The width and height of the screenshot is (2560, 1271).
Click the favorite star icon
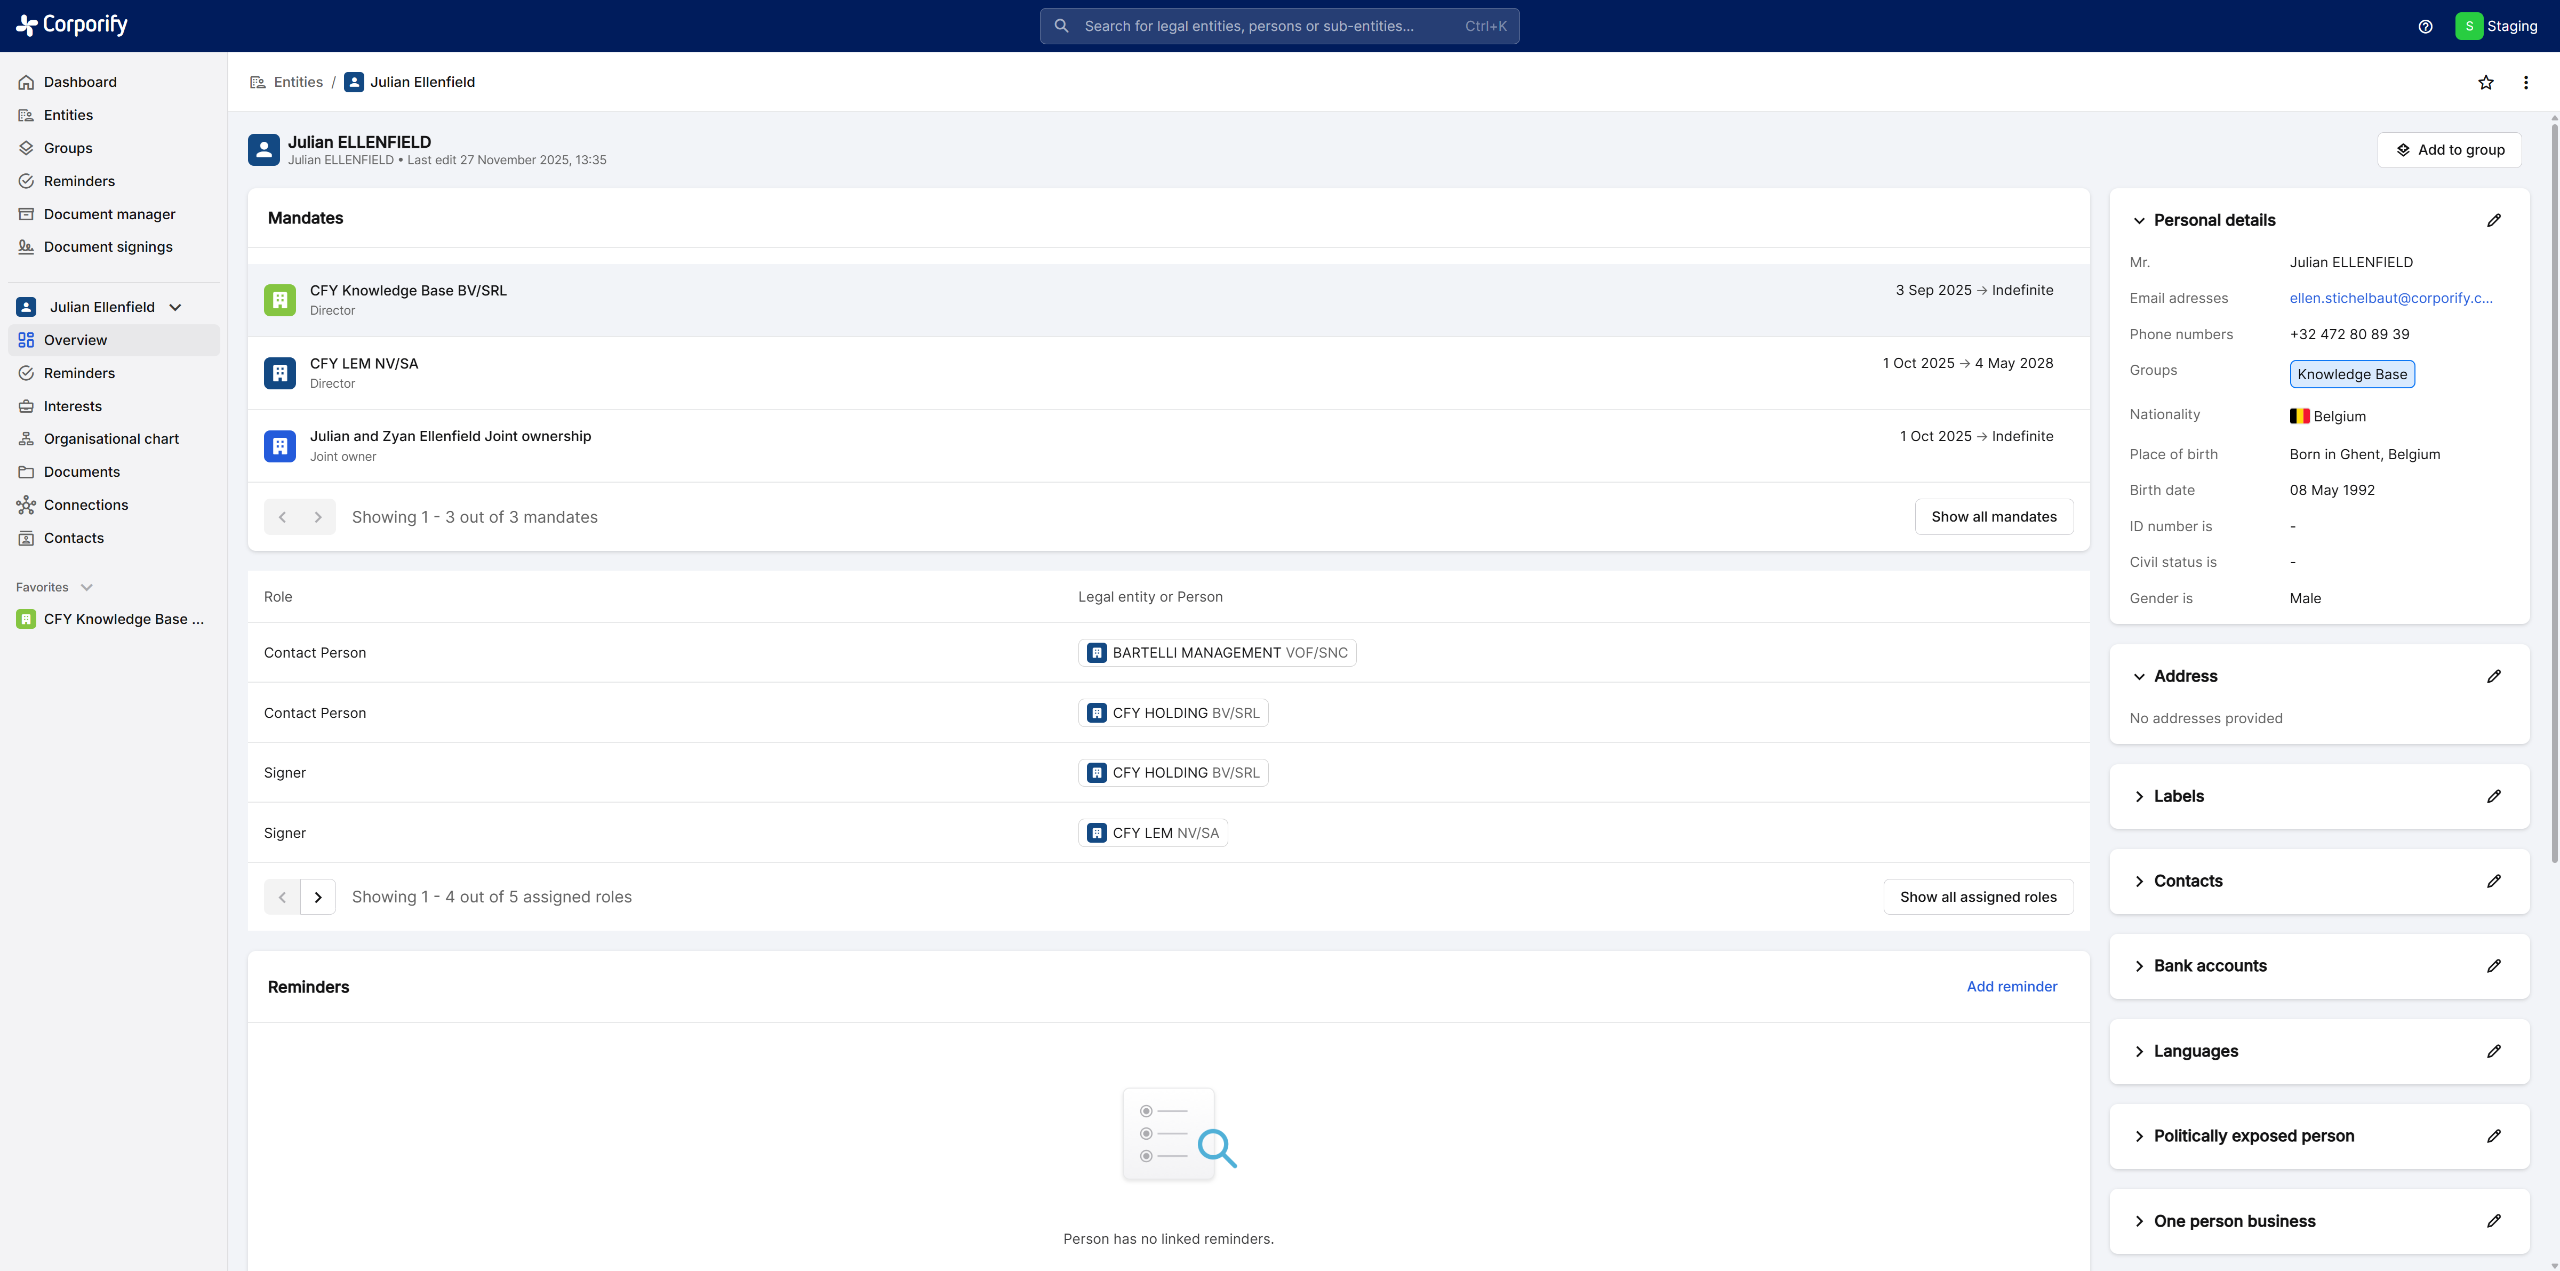pyautogui.click(x=2486, y=82)
